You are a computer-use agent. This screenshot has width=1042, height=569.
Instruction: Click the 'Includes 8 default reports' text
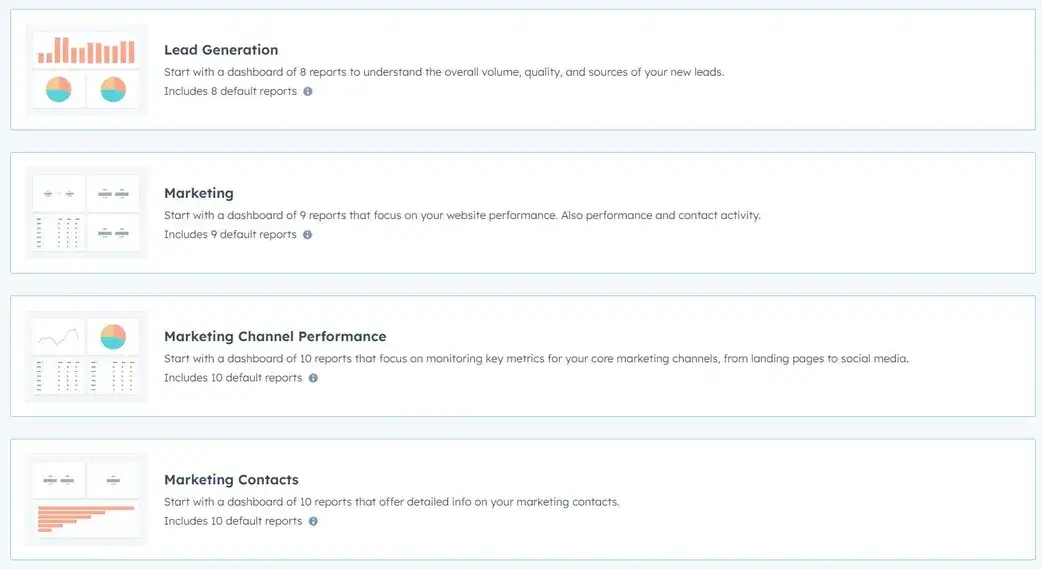pyautogui.click(x=230, y=91)
